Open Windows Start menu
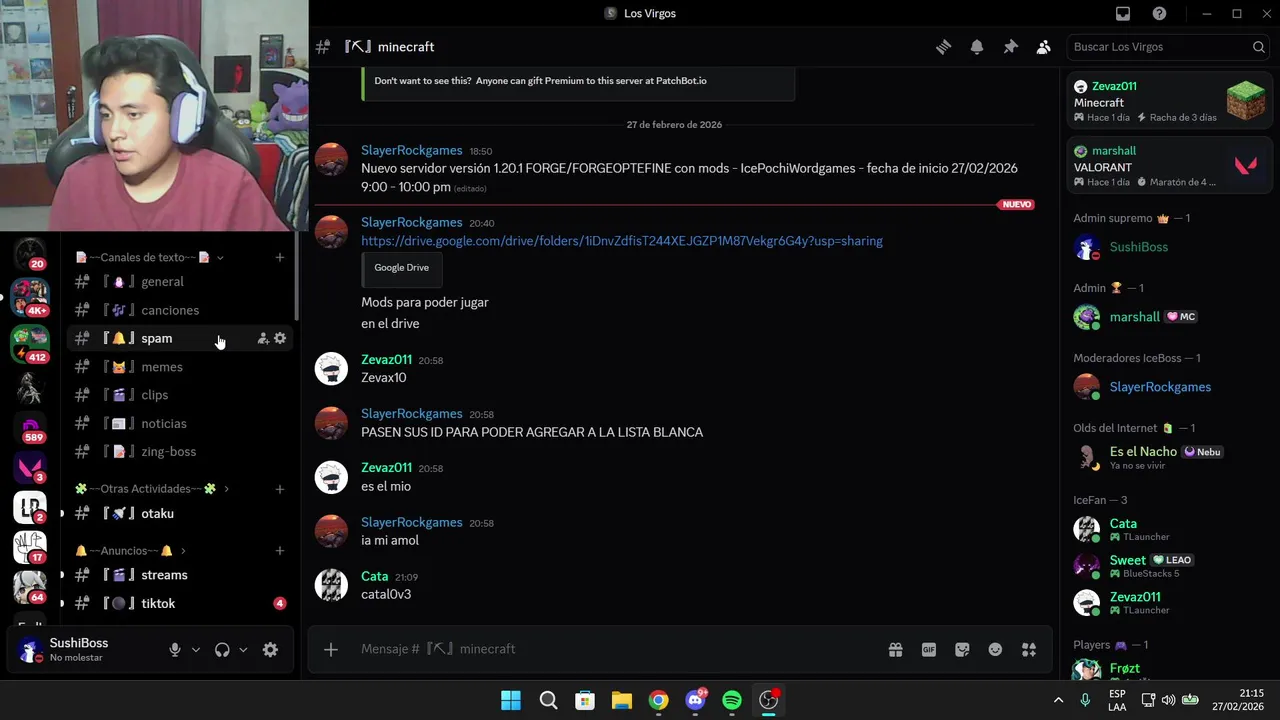 coord(511,700)
